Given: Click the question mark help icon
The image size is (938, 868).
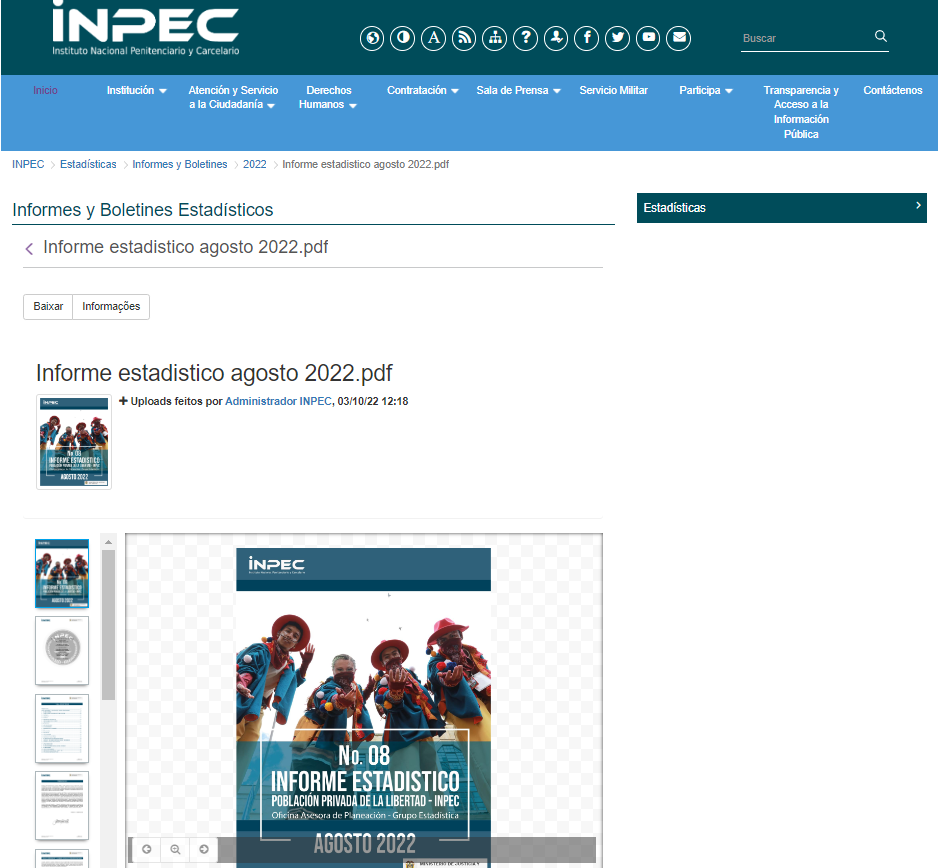Looking at the screenshot, I should coord(525,38).
